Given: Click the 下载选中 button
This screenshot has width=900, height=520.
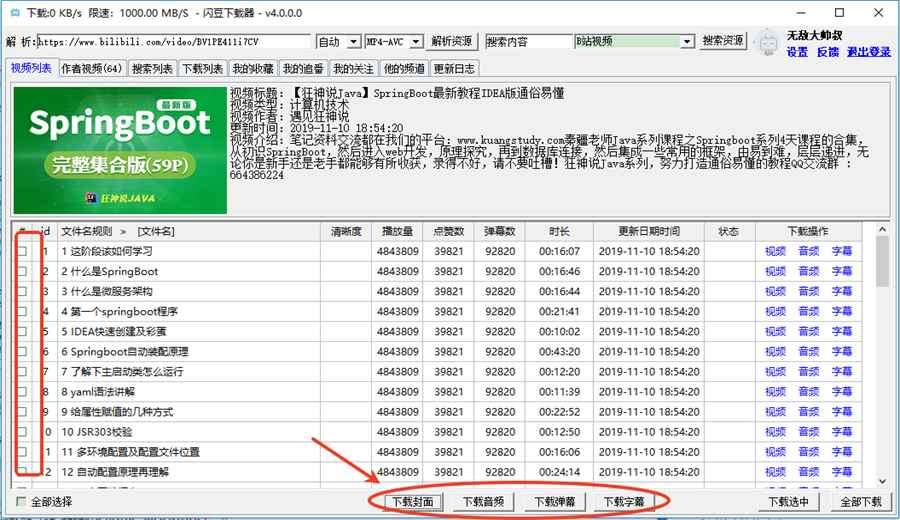Looking at the screenshot, I should (x=789, y=502).
